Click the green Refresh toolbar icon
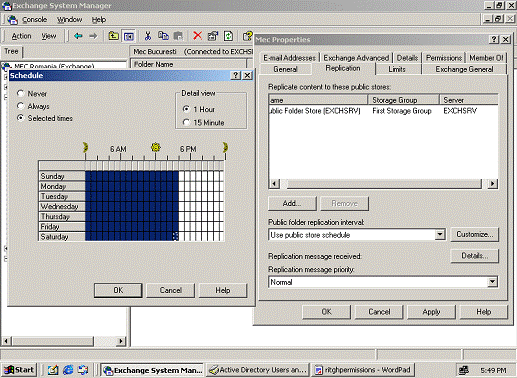Image resolution: width=517 pixels, height=378 pixels. click(x=228, y=36)
